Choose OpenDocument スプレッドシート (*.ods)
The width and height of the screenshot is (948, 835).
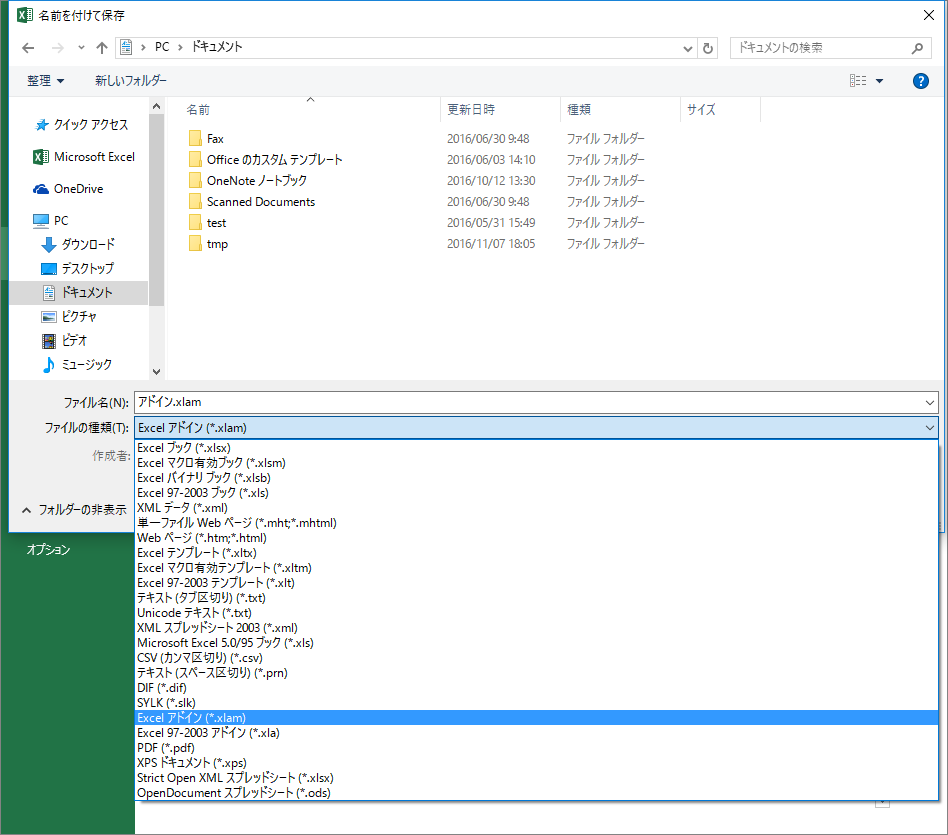(x=536, y=793)
